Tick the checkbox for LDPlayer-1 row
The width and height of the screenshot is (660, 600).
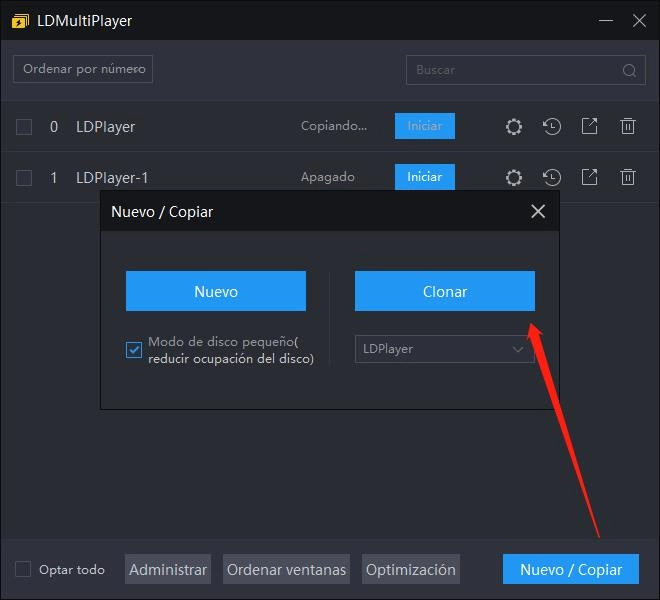[x=24, y=178]
